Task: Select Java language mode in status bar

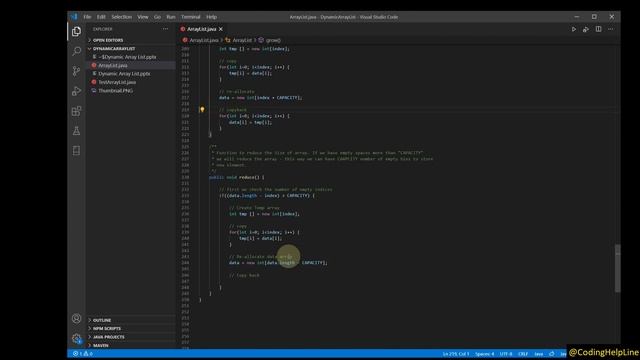Action: tap(539, 354)
